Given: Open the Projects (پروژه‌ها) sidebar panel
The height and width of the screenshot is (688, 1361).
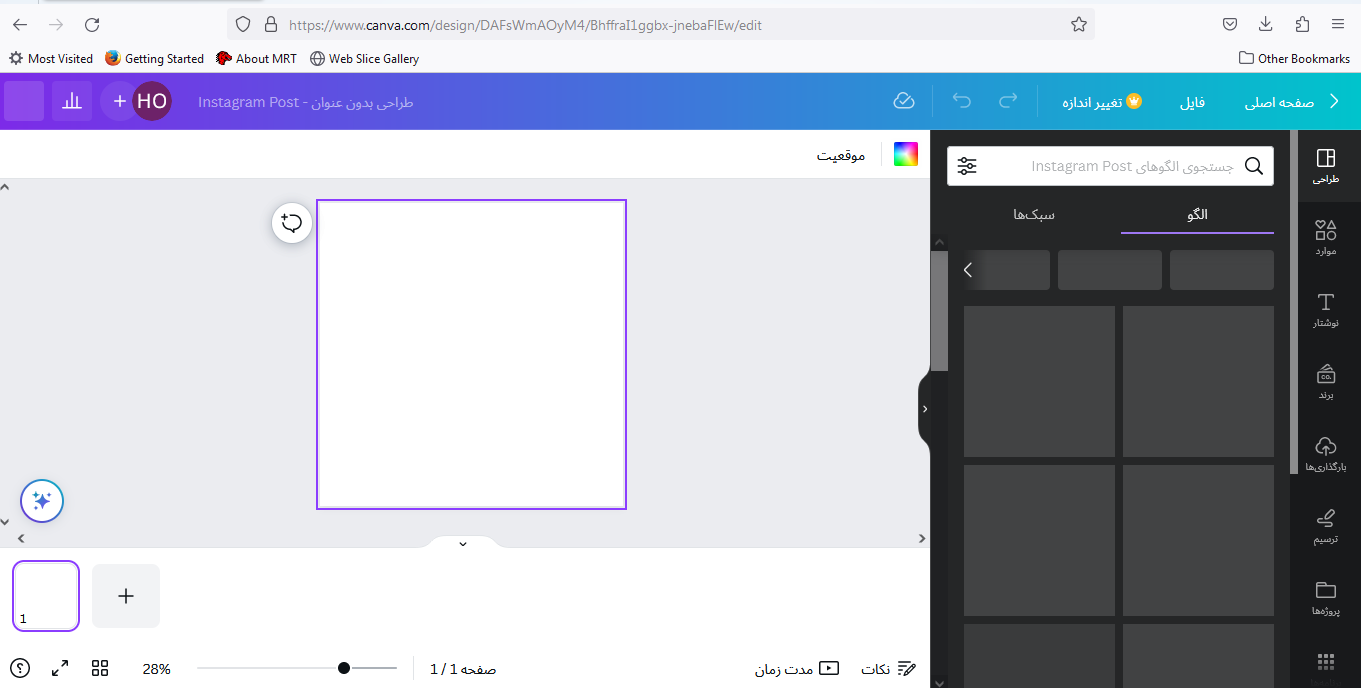Looking at the screenshot, I should tap(1325, 598).
